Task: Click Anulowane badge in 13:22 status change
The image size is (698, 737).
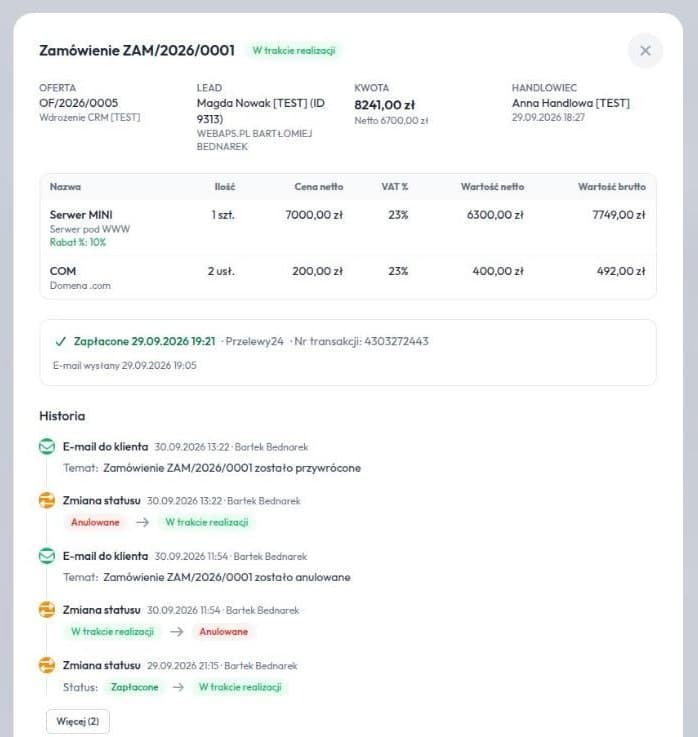Action: coord(95,522)
